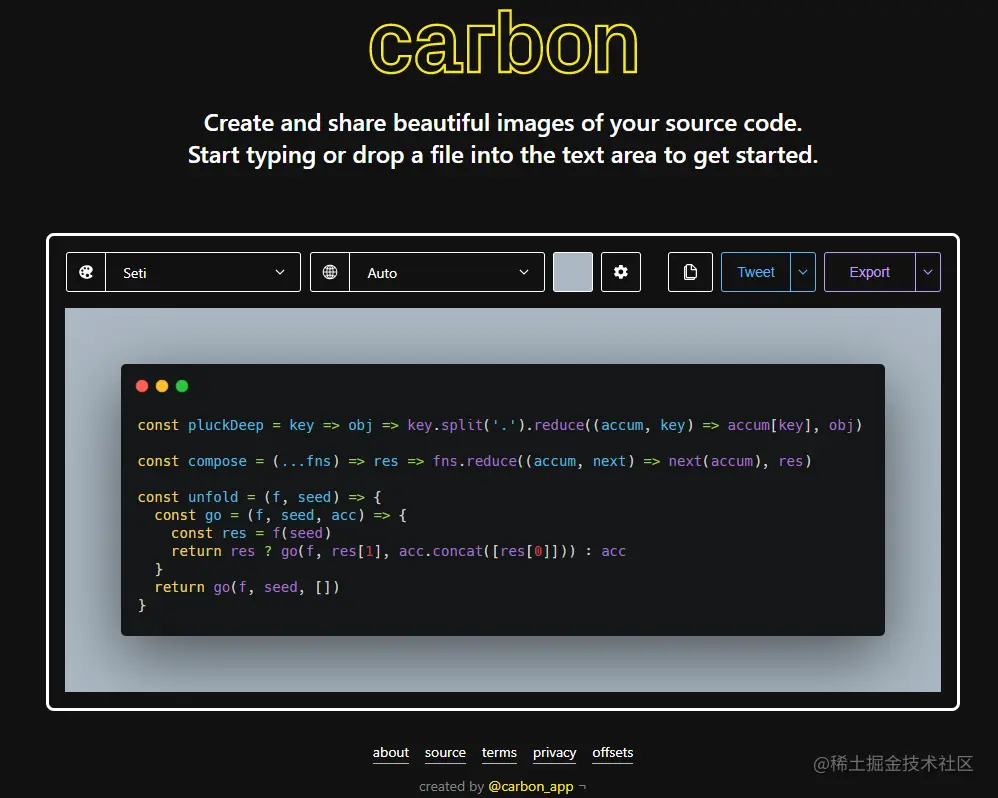This screenshot has height=798, width=998.
Task: Click the language globe icon
Action: tap(330, 272)
